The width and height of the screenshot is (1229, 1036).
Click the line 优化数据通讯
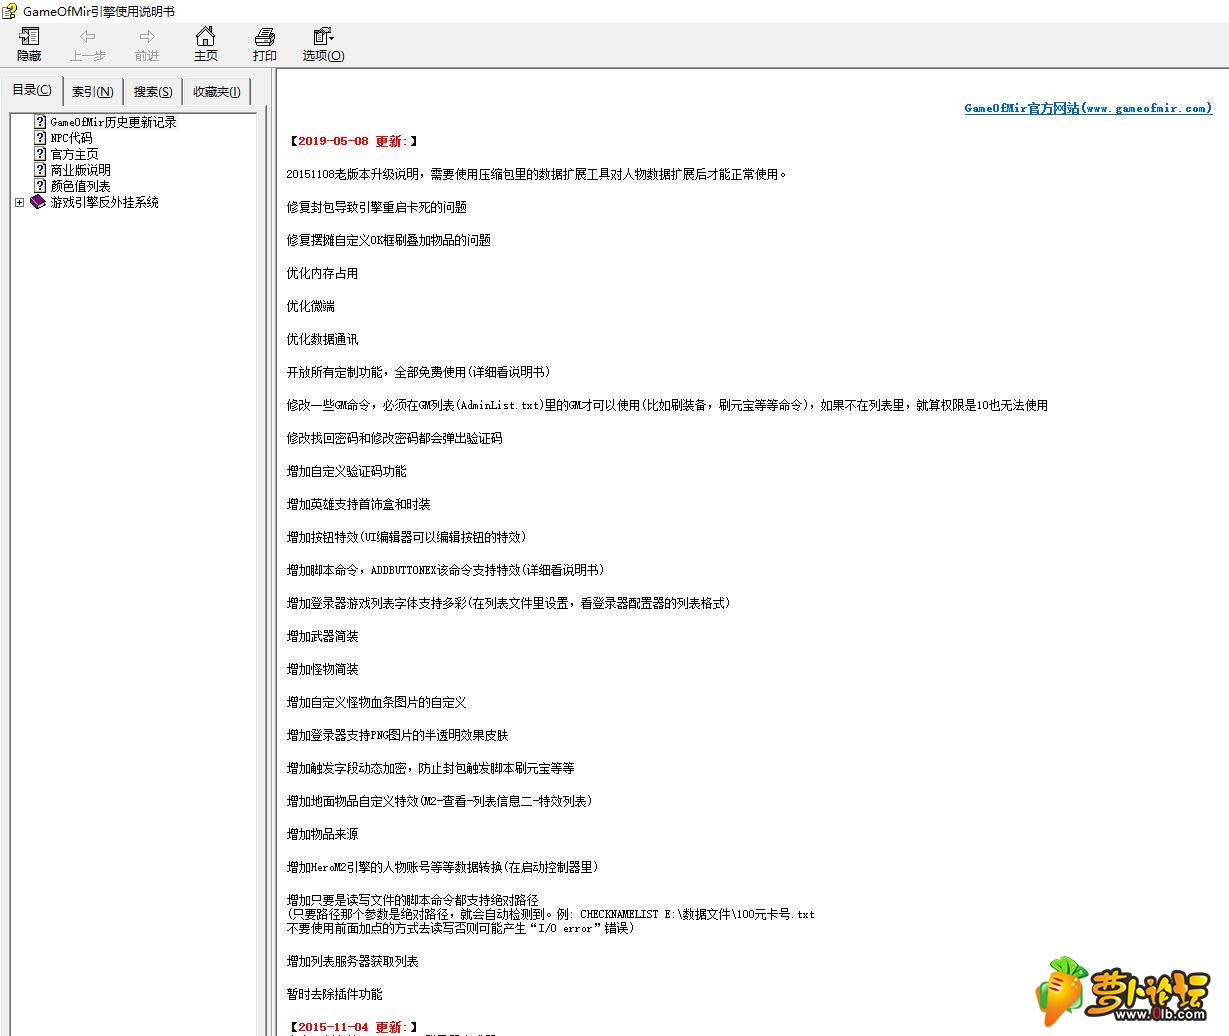click(322, 339)
